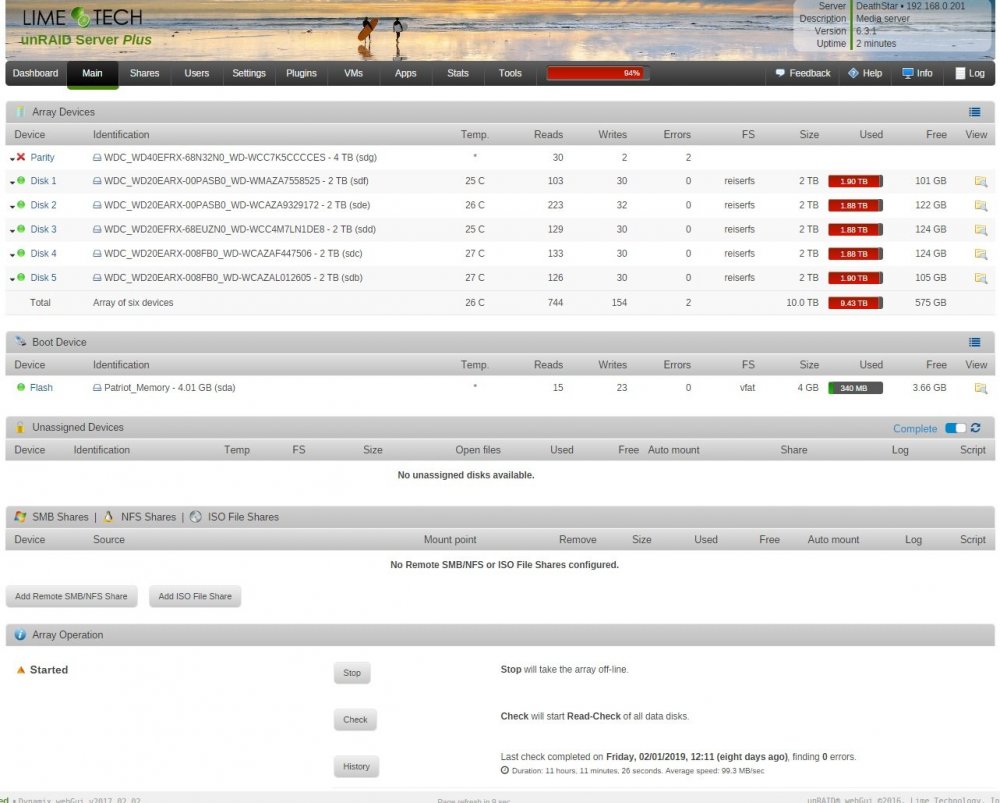Click the view folder icon for Disk 3
Screen dimensions: 1000x803
[980, 230]
